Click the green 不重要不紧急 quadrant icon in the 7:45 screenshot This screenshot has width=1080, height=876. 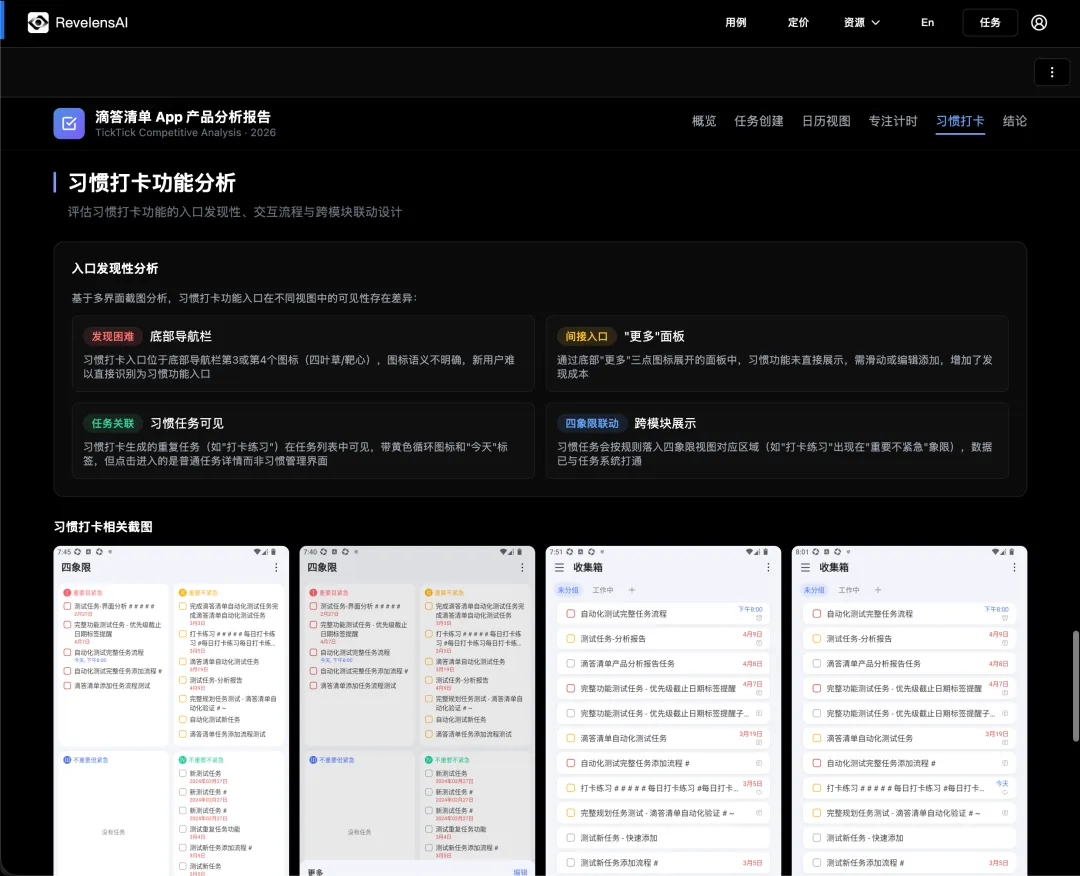click(183, 760)
